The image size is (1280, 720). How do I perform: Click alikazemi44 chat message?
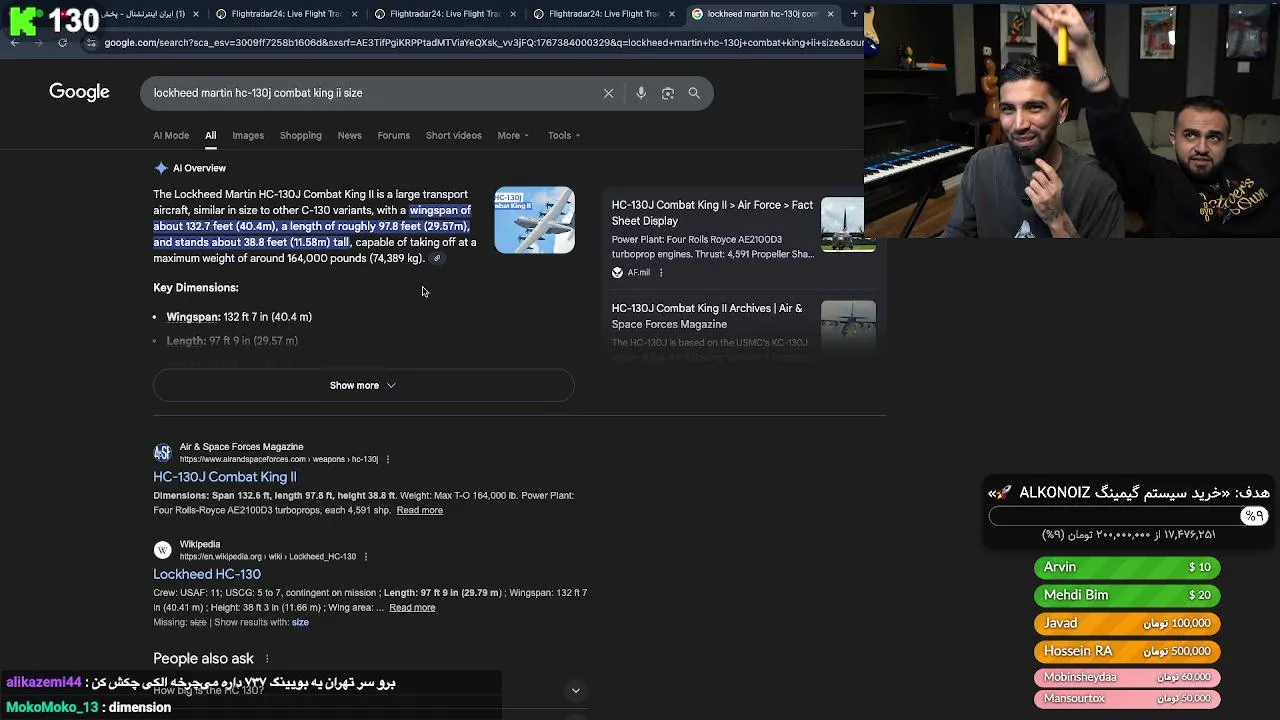200,682
